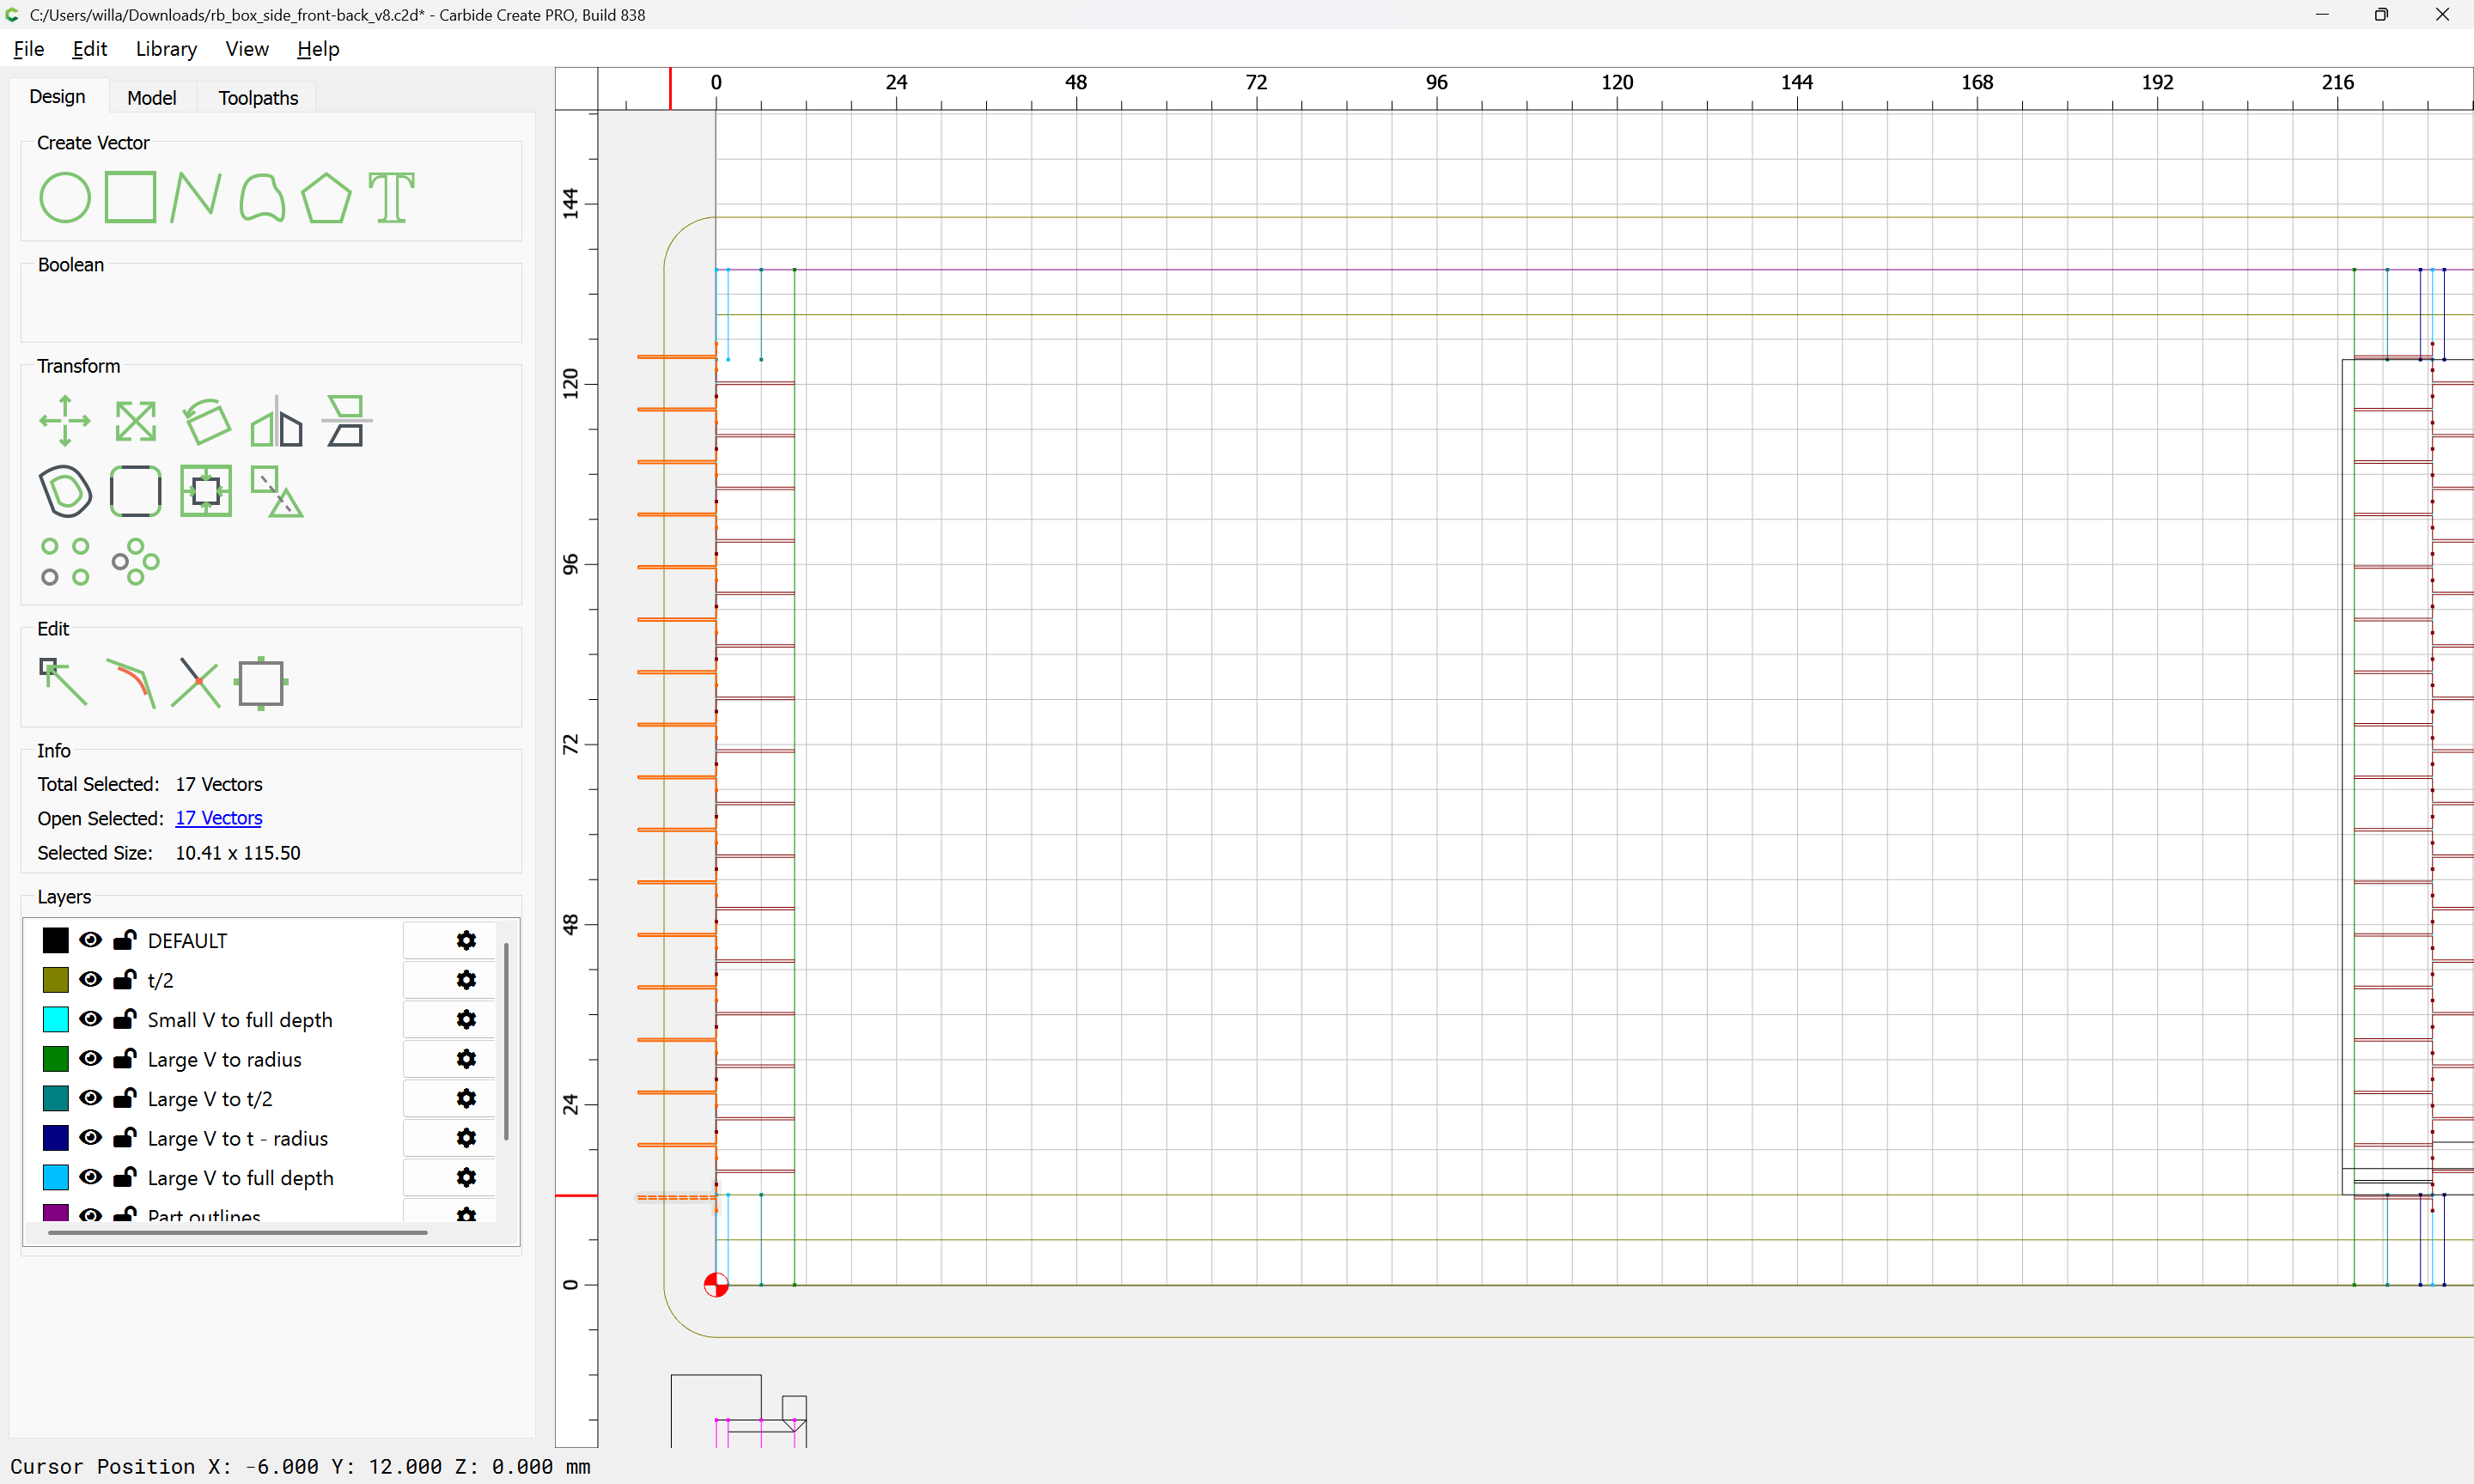Open settings for Small V to full depth layer
The image size is (2474, 1484).
point(466,1019)
